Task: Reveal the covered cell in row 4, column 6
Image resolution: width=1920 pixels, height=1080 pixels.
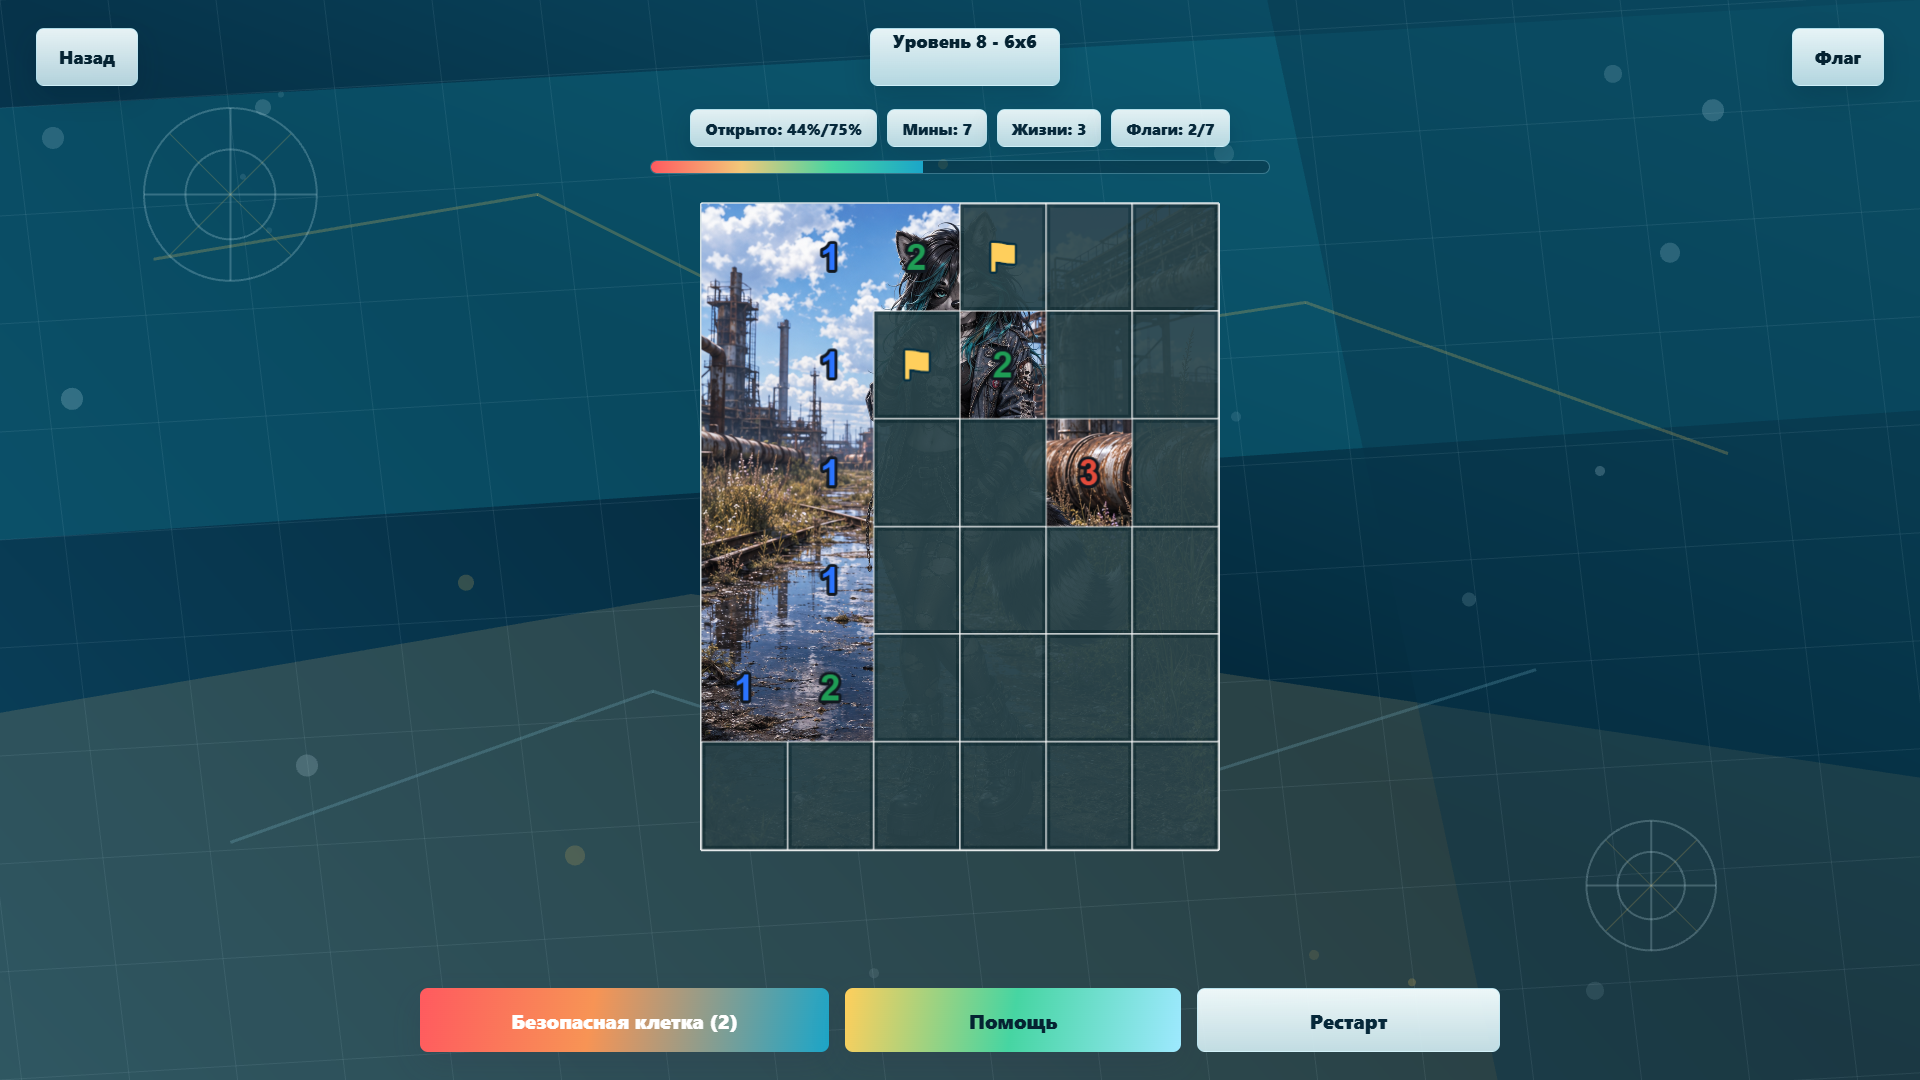Action: [x=1175, y=580]
